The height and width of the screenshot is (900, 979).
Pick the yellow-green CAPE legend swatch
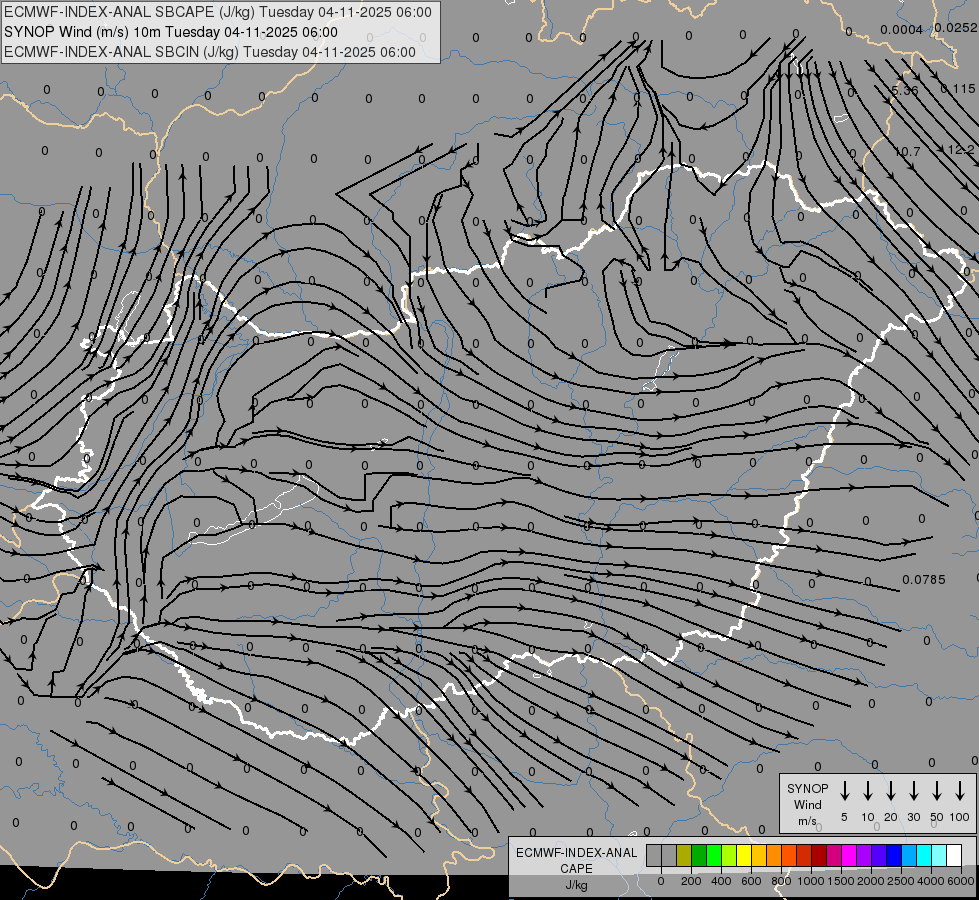(729, 855)
